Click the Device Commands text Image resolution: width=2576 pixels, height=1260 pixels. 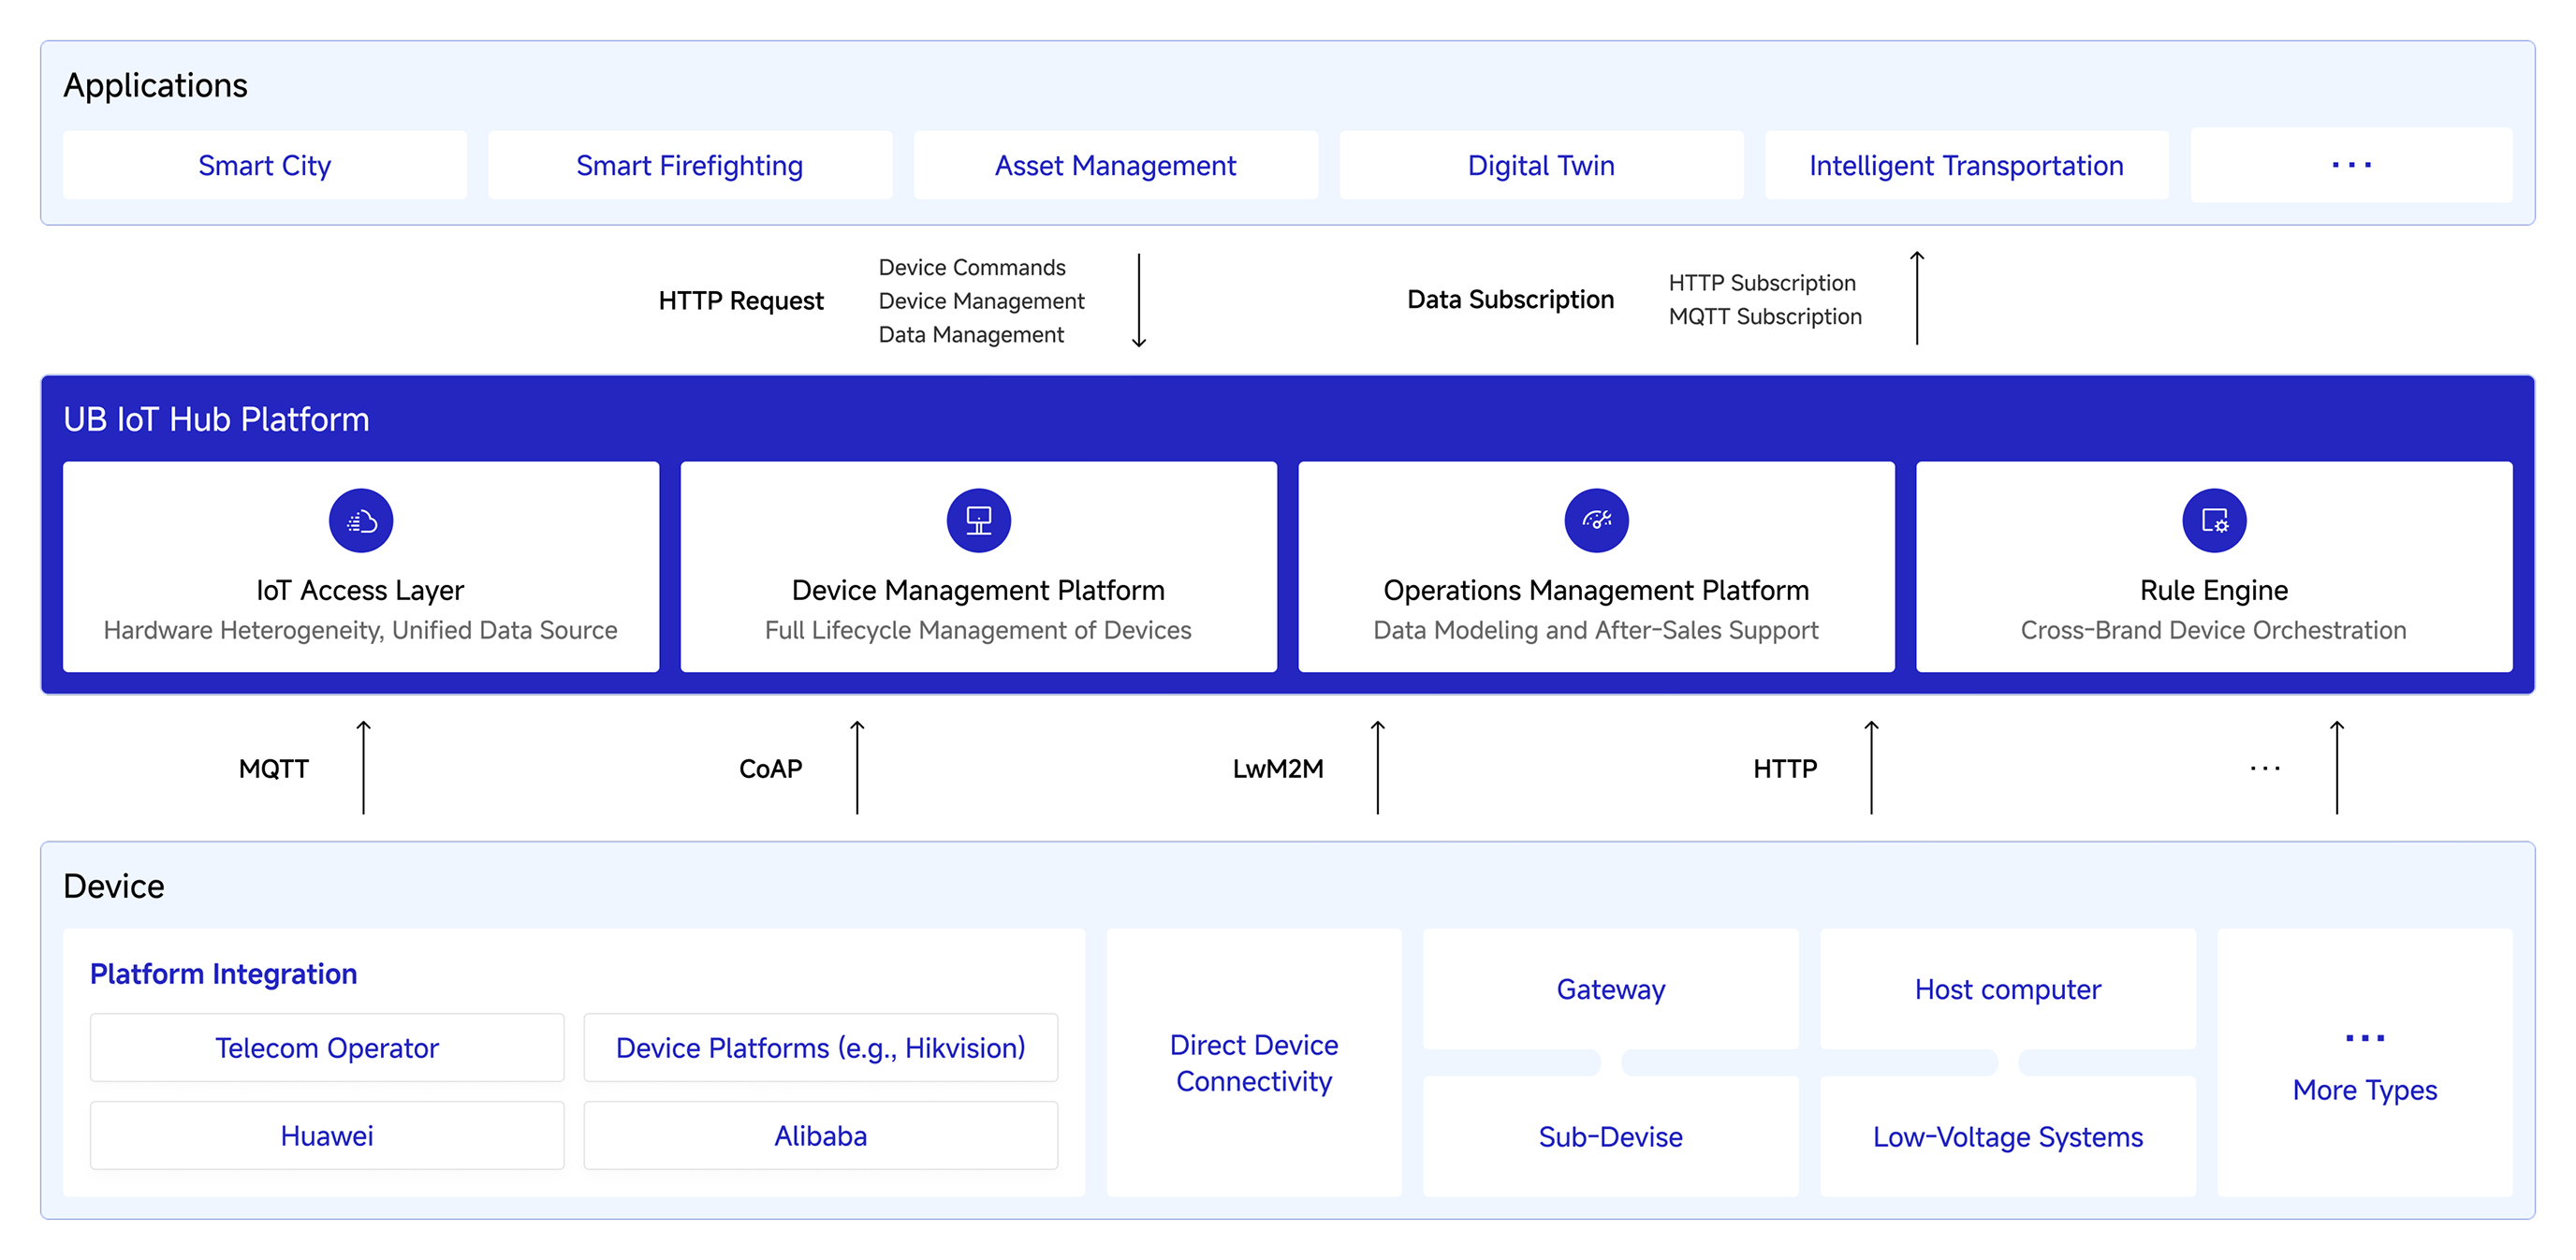coord(972,268)
